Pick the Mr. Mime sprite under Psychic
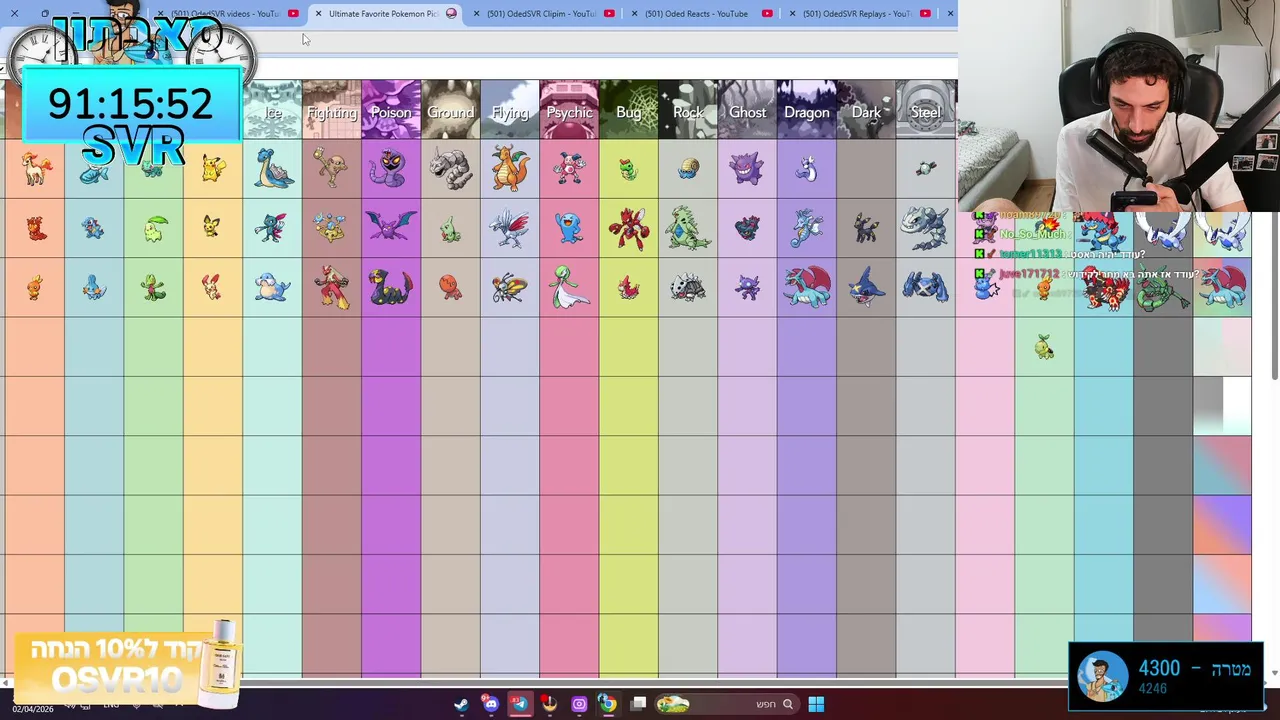Viewport: 1280px width, 720px height. pyautogui.click(x=569, y=169)
